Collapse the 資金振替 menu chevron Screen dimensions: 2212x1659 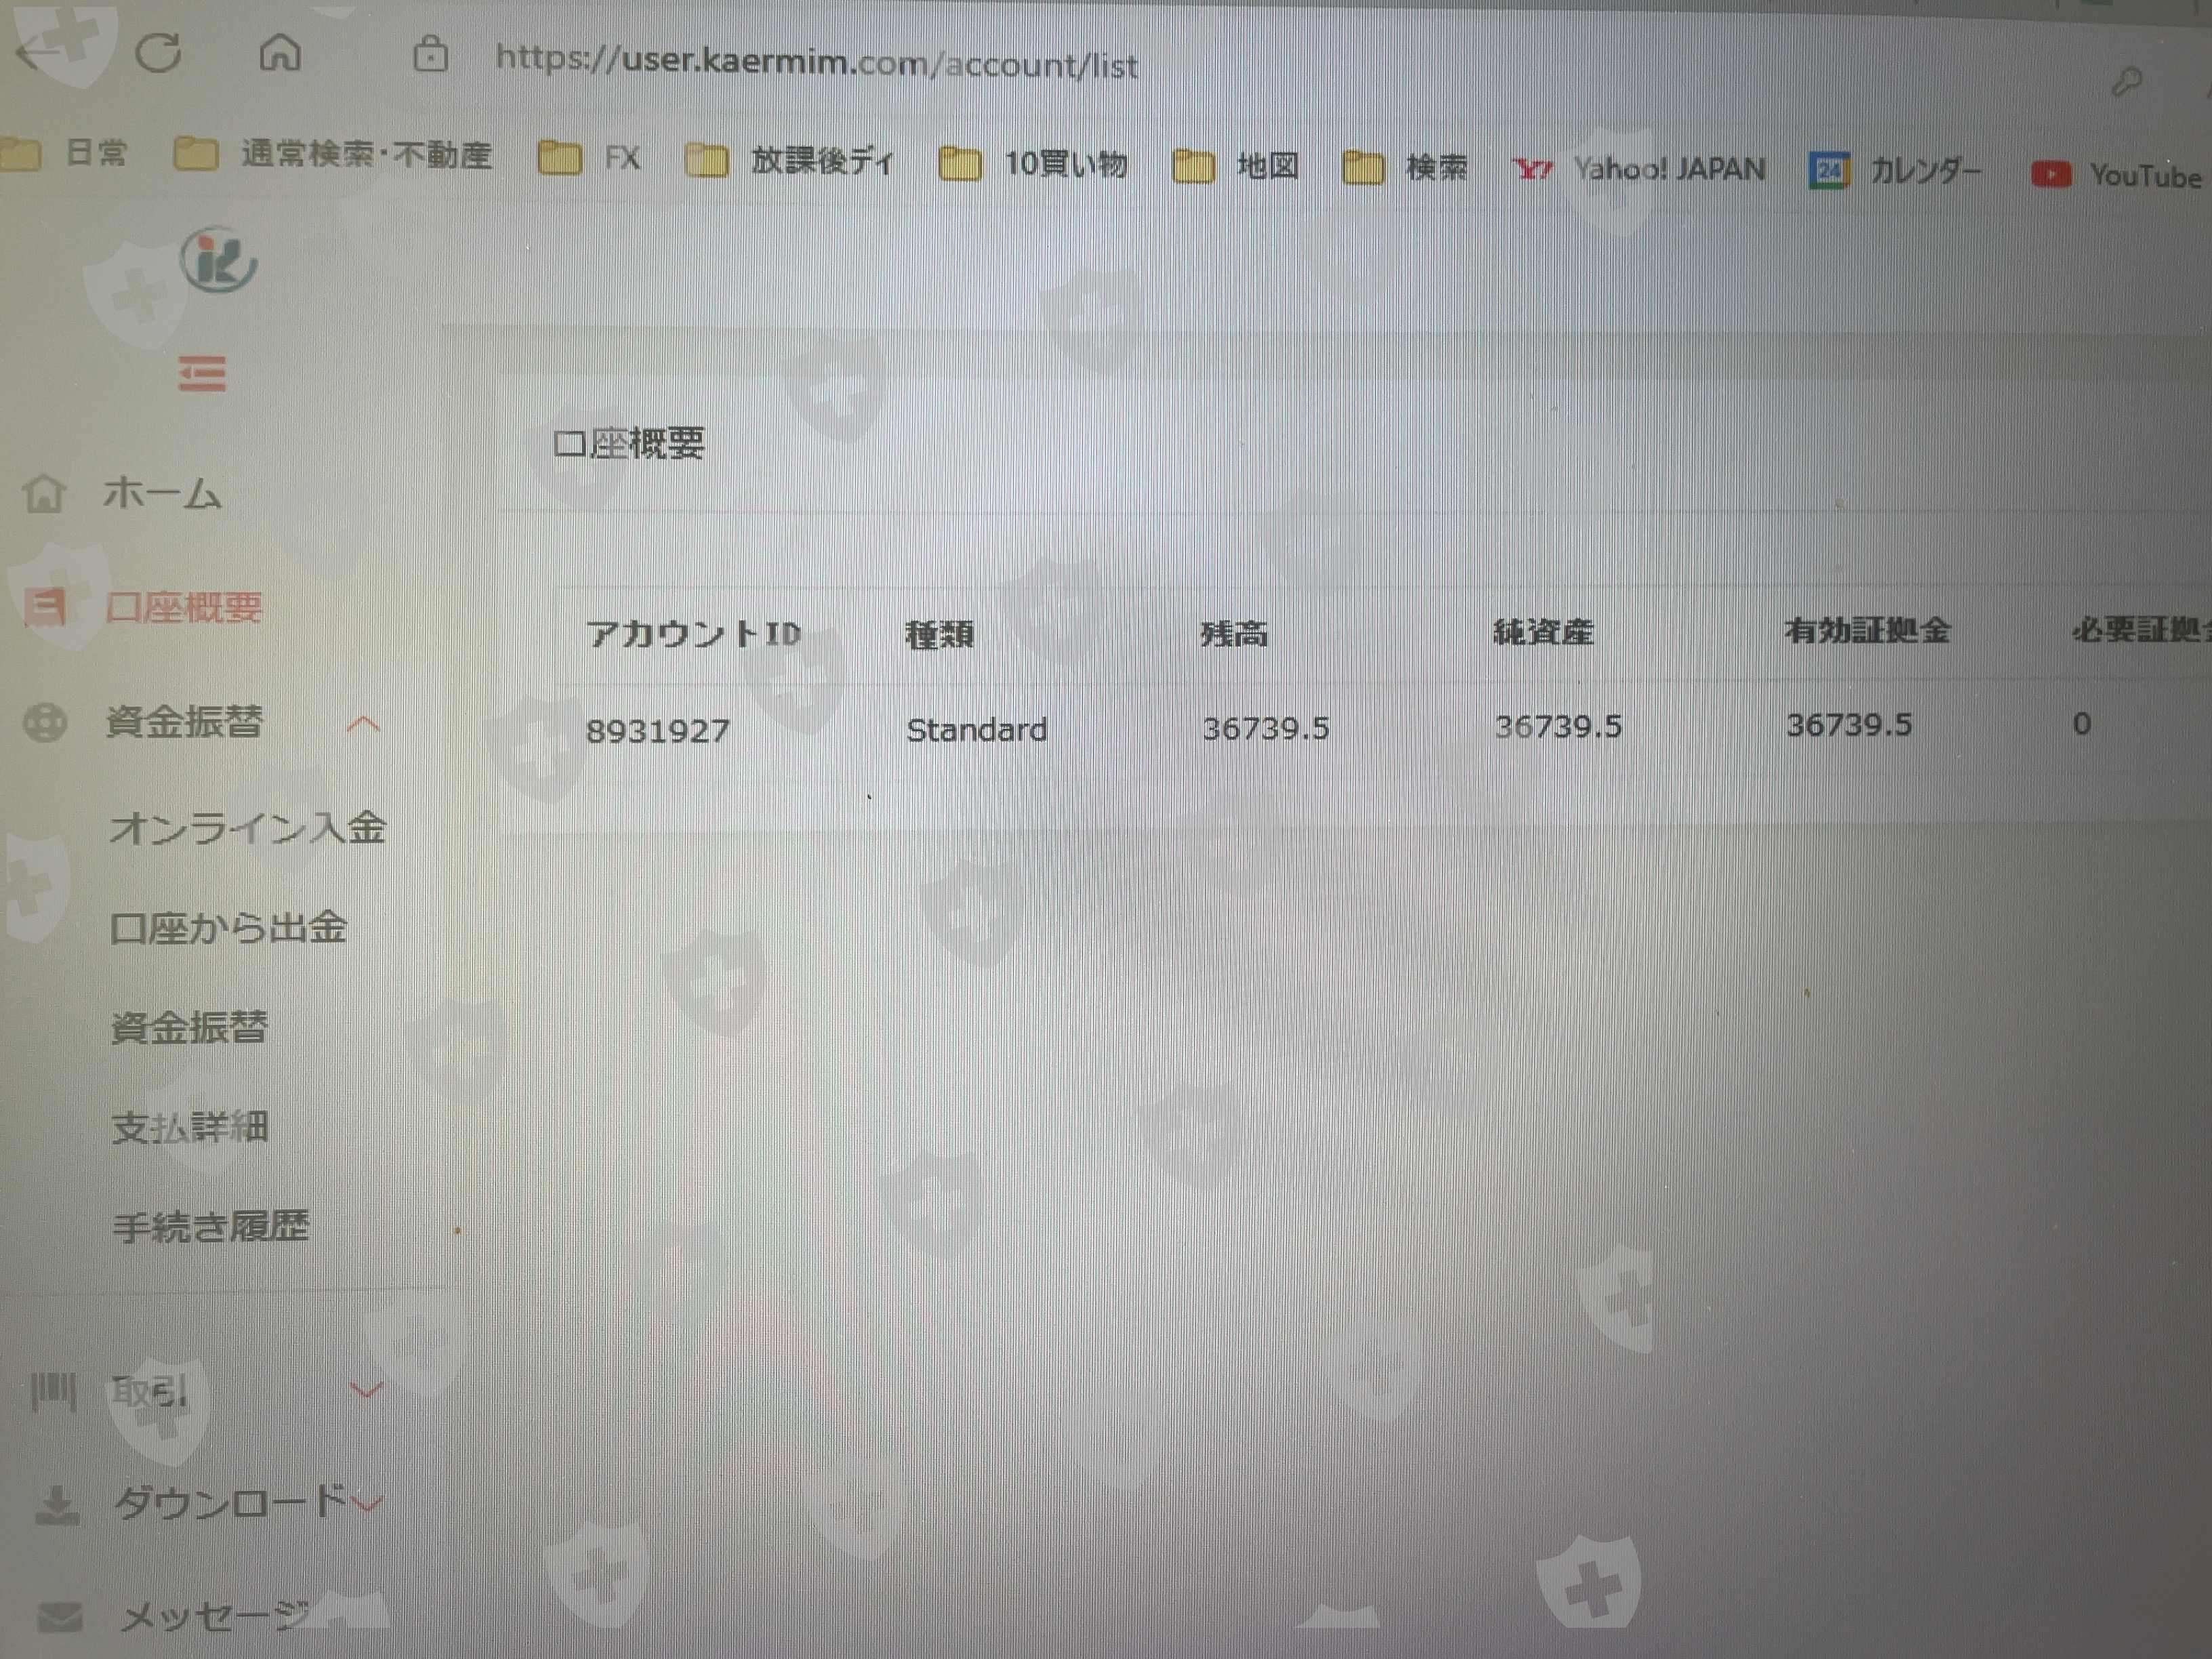pyautogui.click(x=363, y=724)
